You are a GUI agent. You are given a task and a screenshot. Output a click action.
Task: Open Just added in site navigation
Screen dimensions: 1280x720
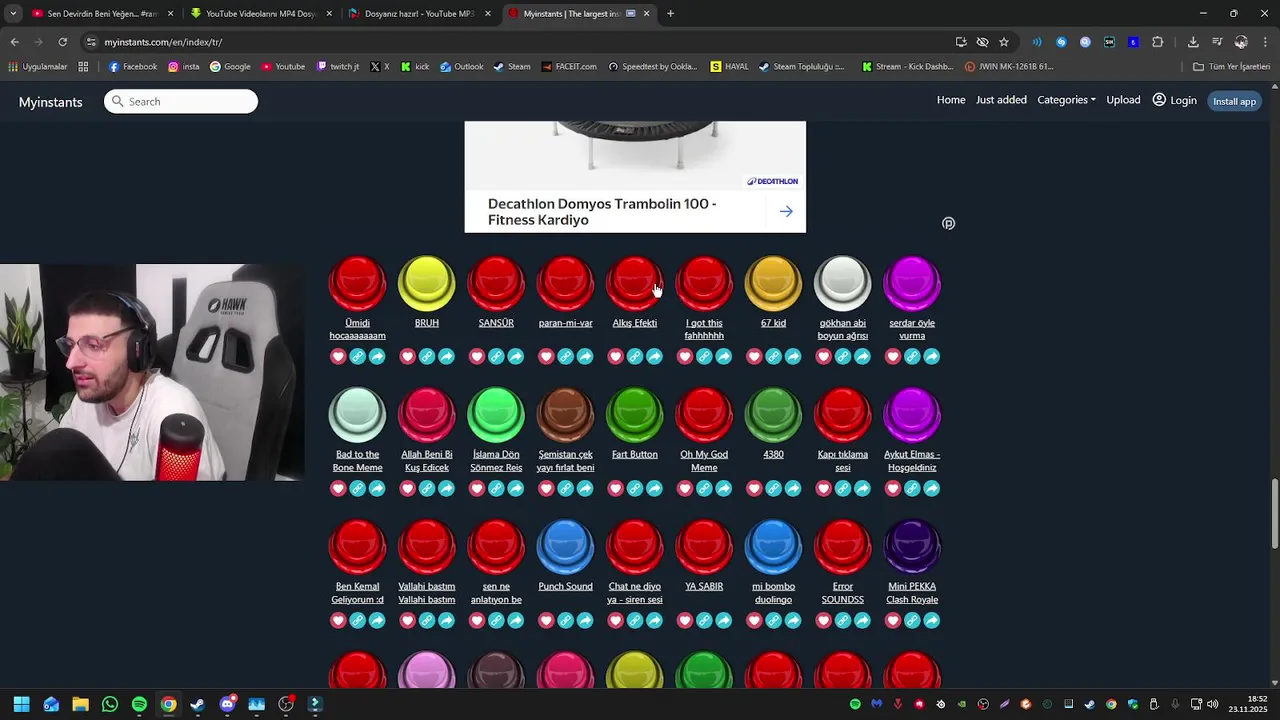(x=1001, y=100)
